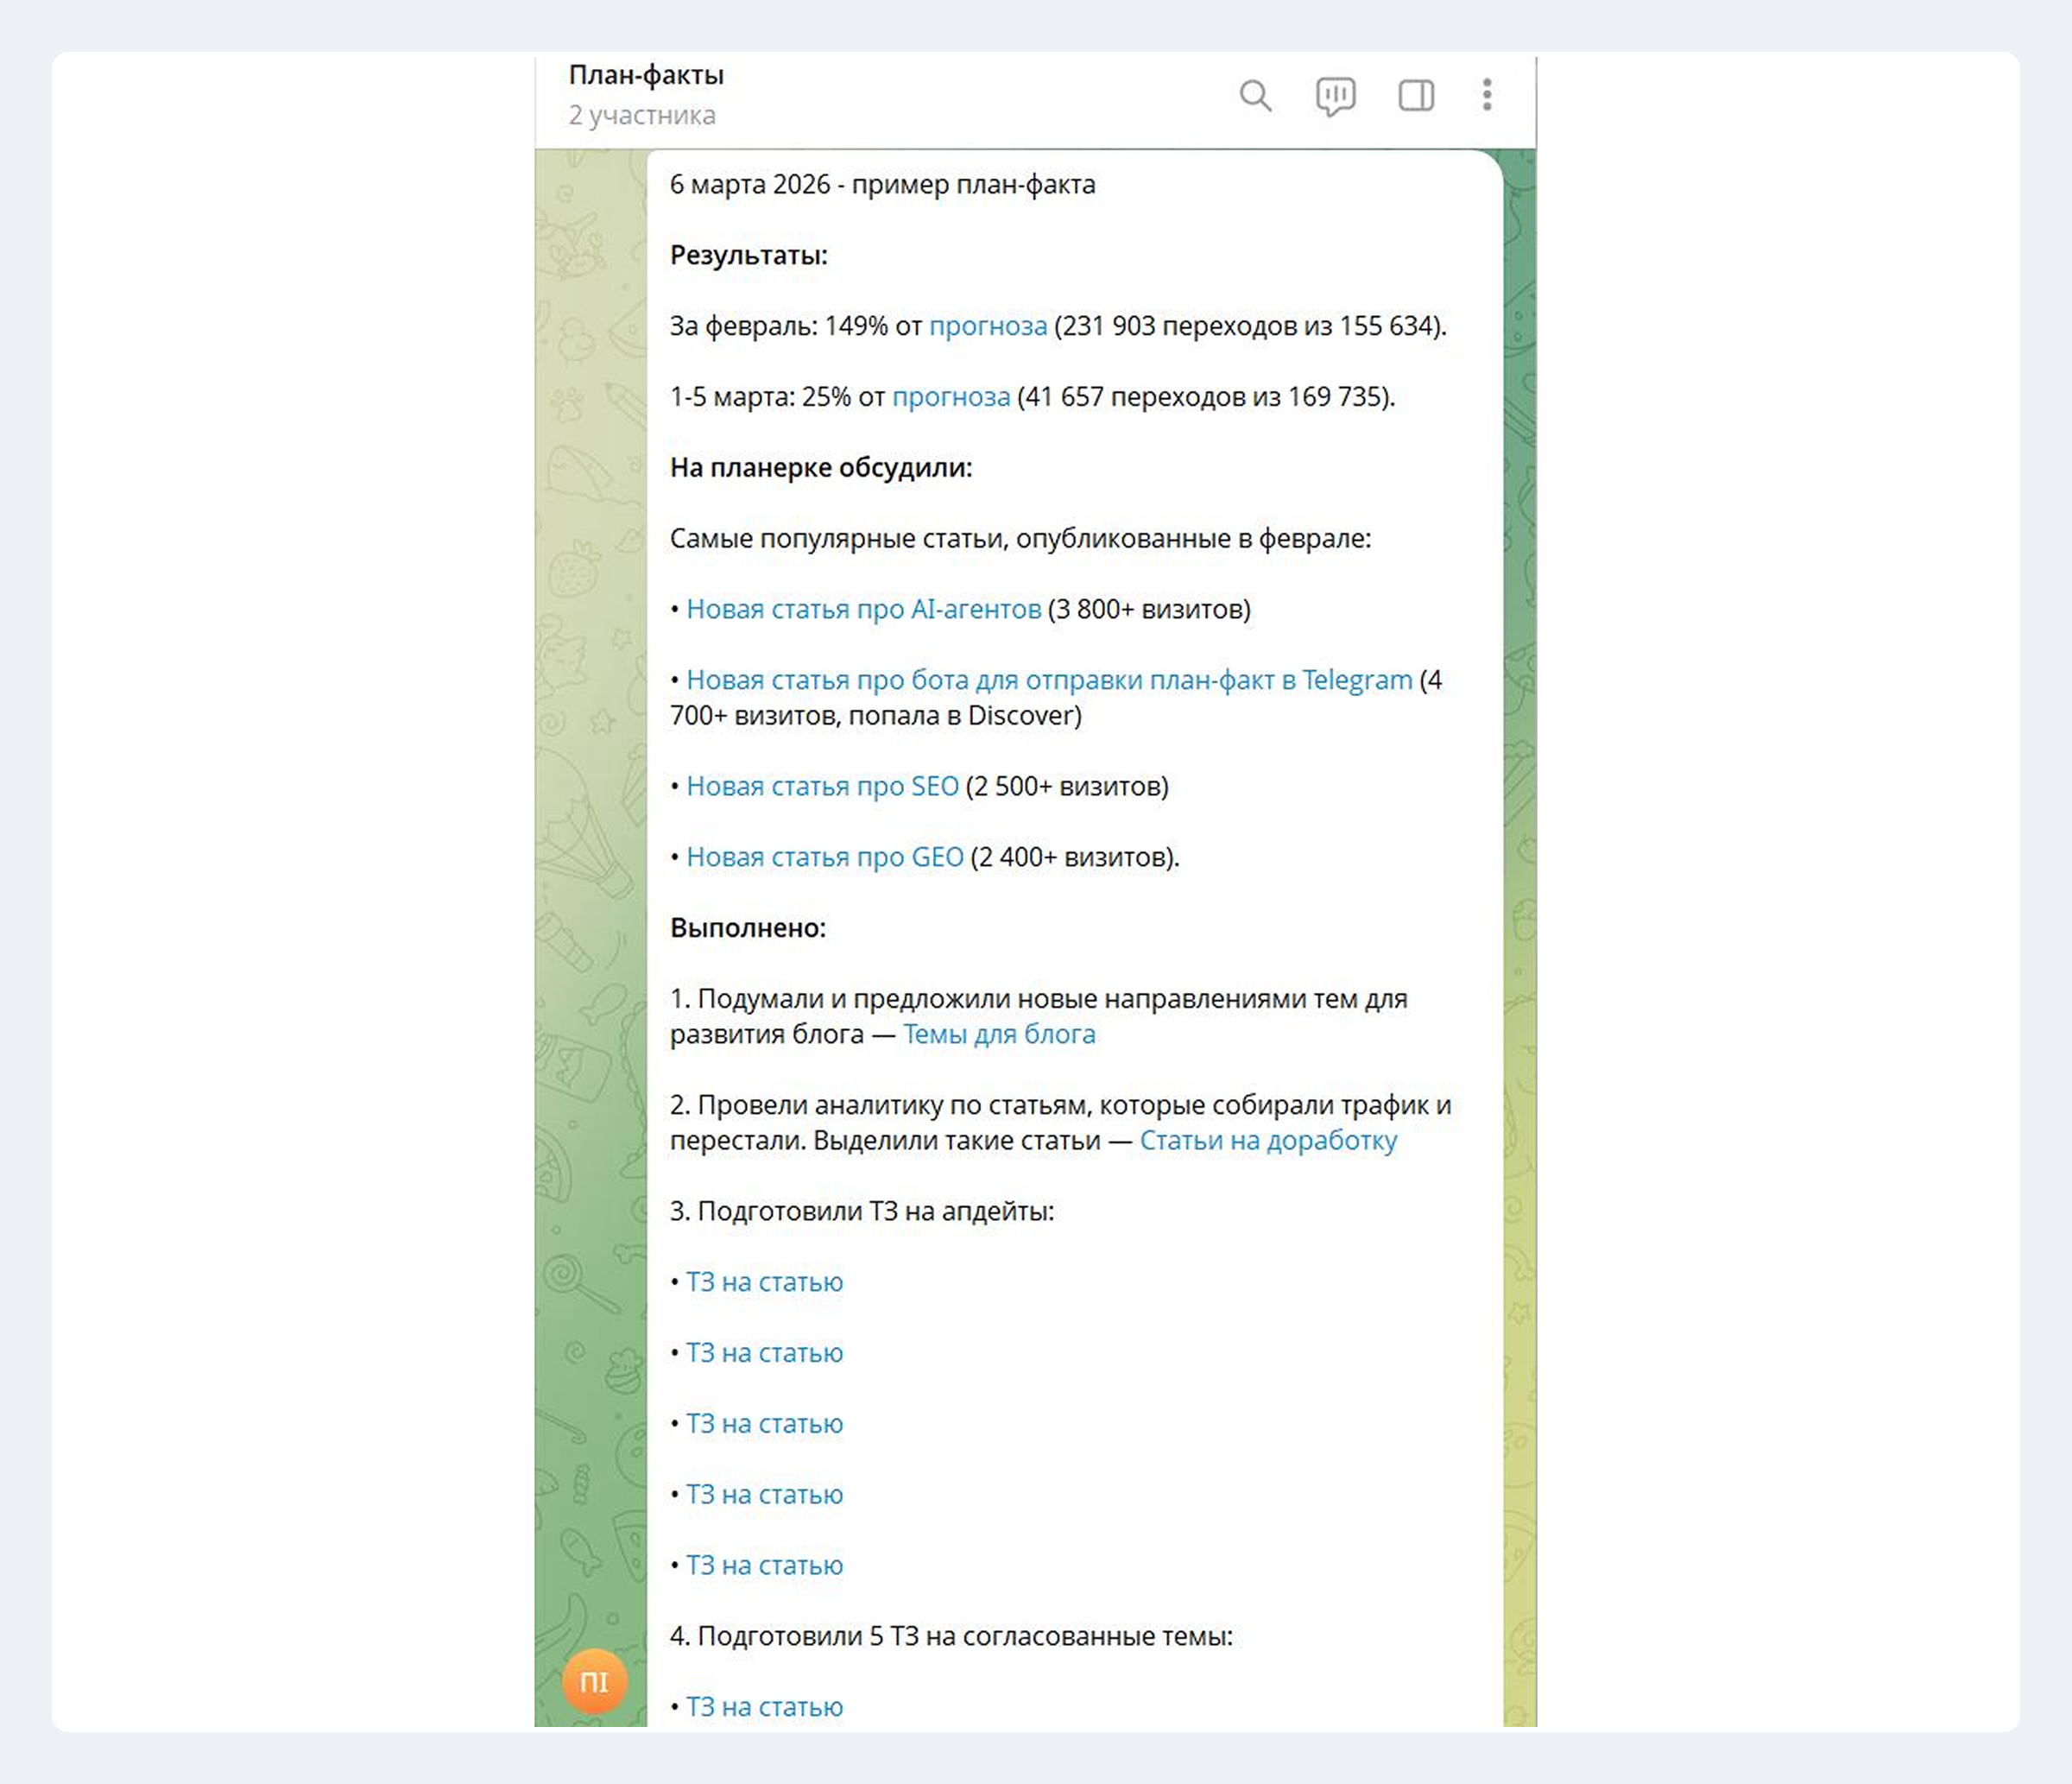Click the orange ПІ sender avatar
The image size is (2072, 1784).
pyautogui.click(x=595, y=1681)
